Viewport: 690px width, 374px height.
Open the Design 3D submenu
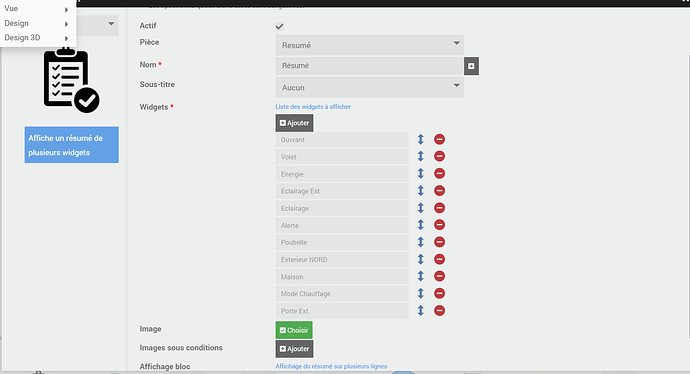point(37,38)
